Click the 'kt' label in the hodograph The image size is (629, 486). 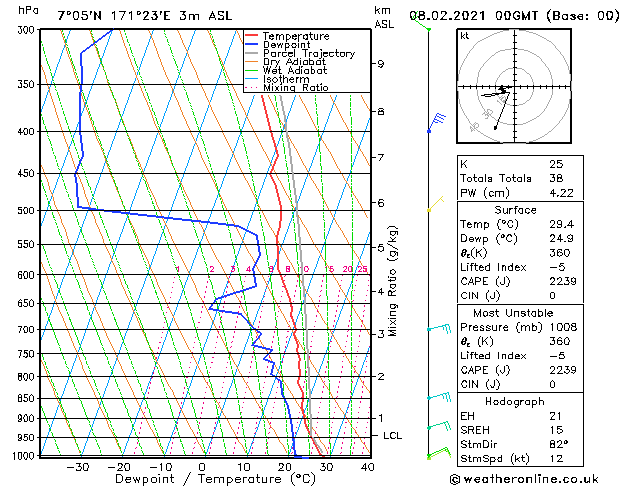[465, 36]
